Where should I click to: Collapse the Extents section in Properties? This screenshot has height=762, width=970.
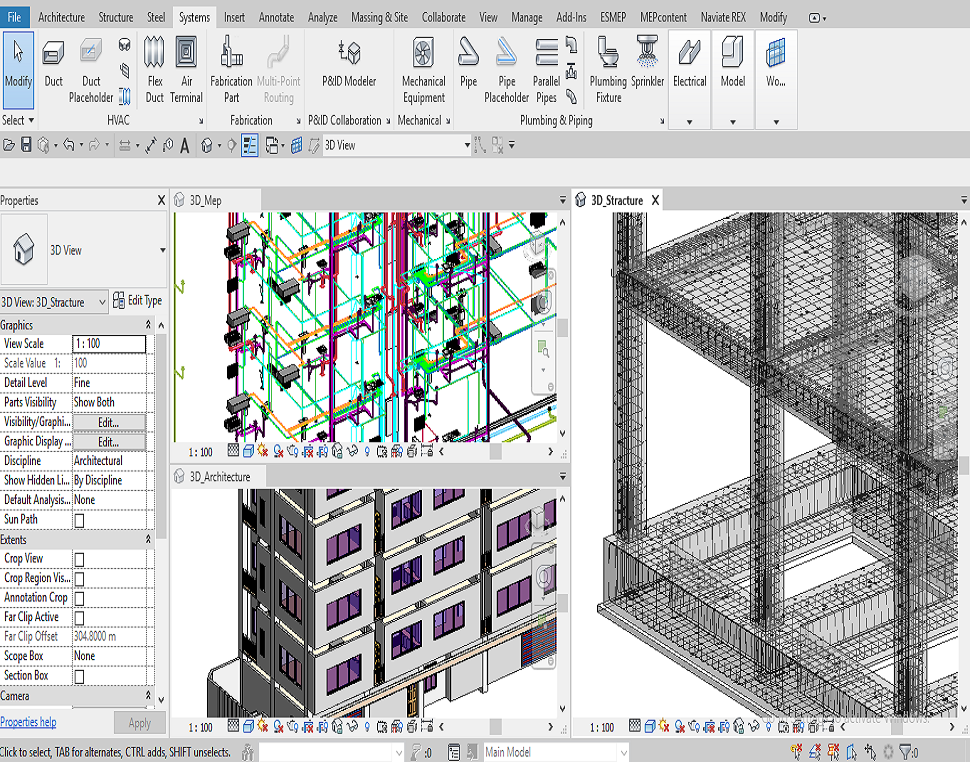148,539
